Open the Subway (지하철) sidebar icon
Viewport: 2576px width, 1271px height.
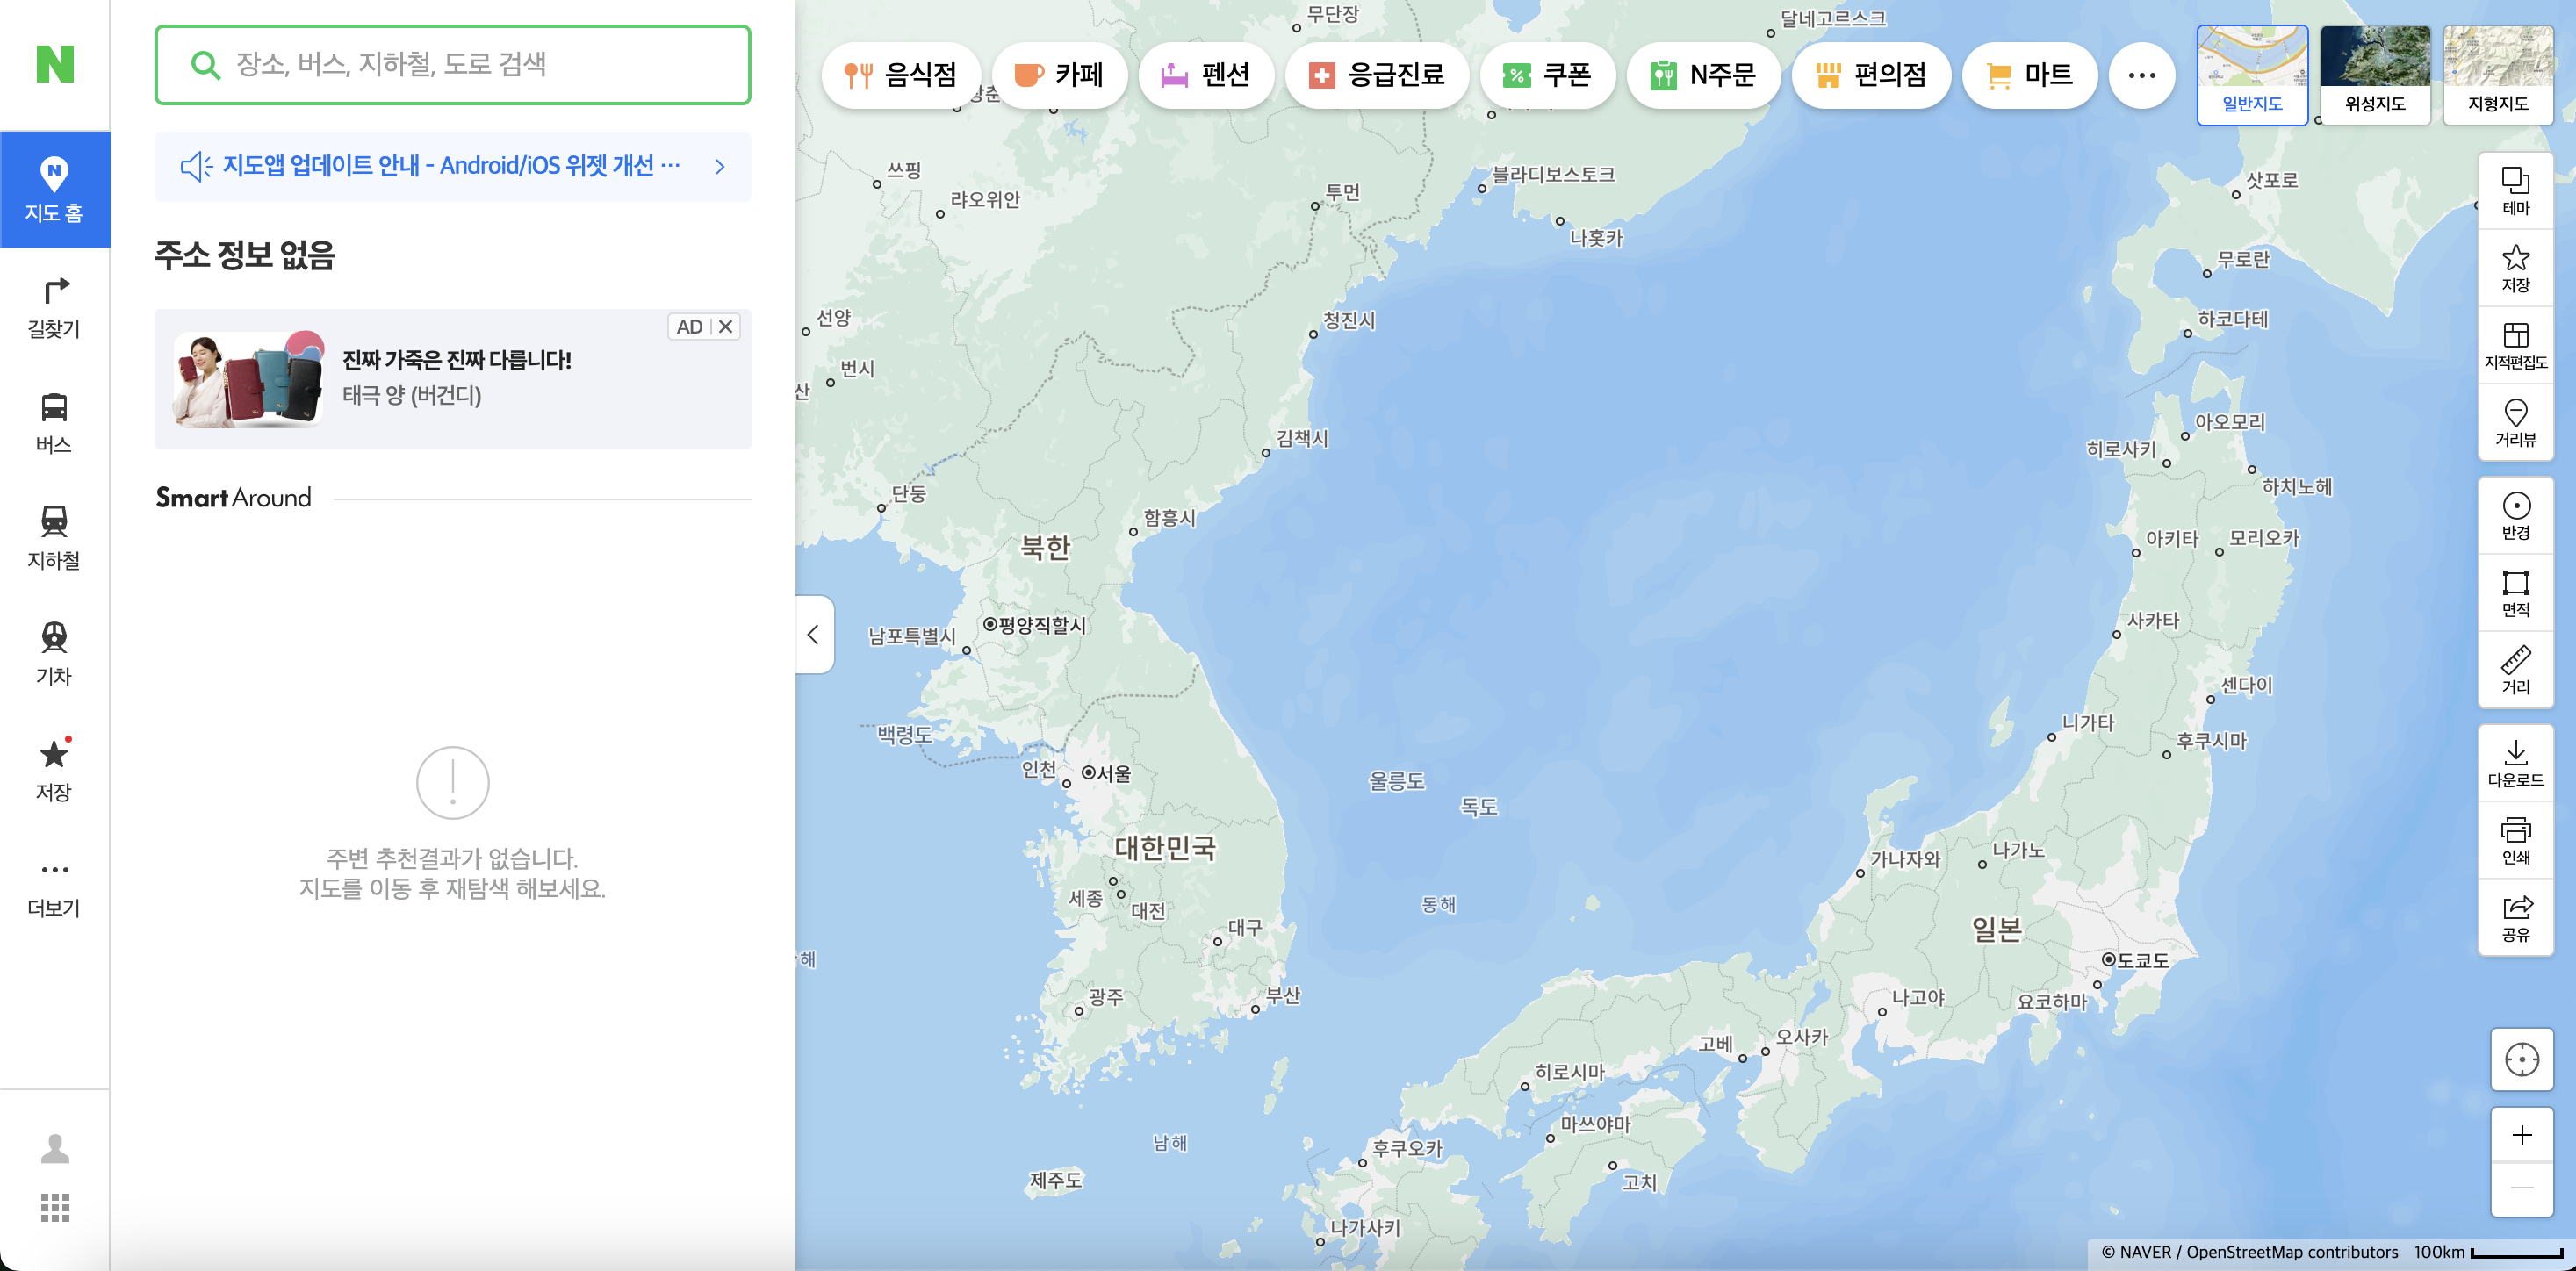(x=54, y=538)
